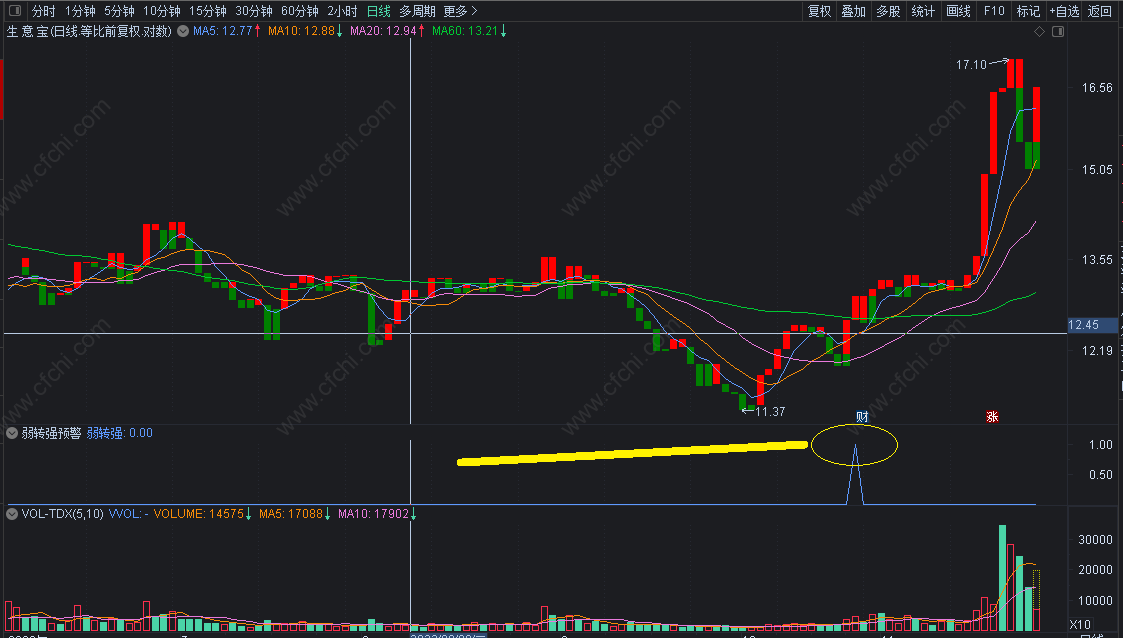Select the 10分钟 period
Screen dimensions: 1123x638
tap(162, 11)
